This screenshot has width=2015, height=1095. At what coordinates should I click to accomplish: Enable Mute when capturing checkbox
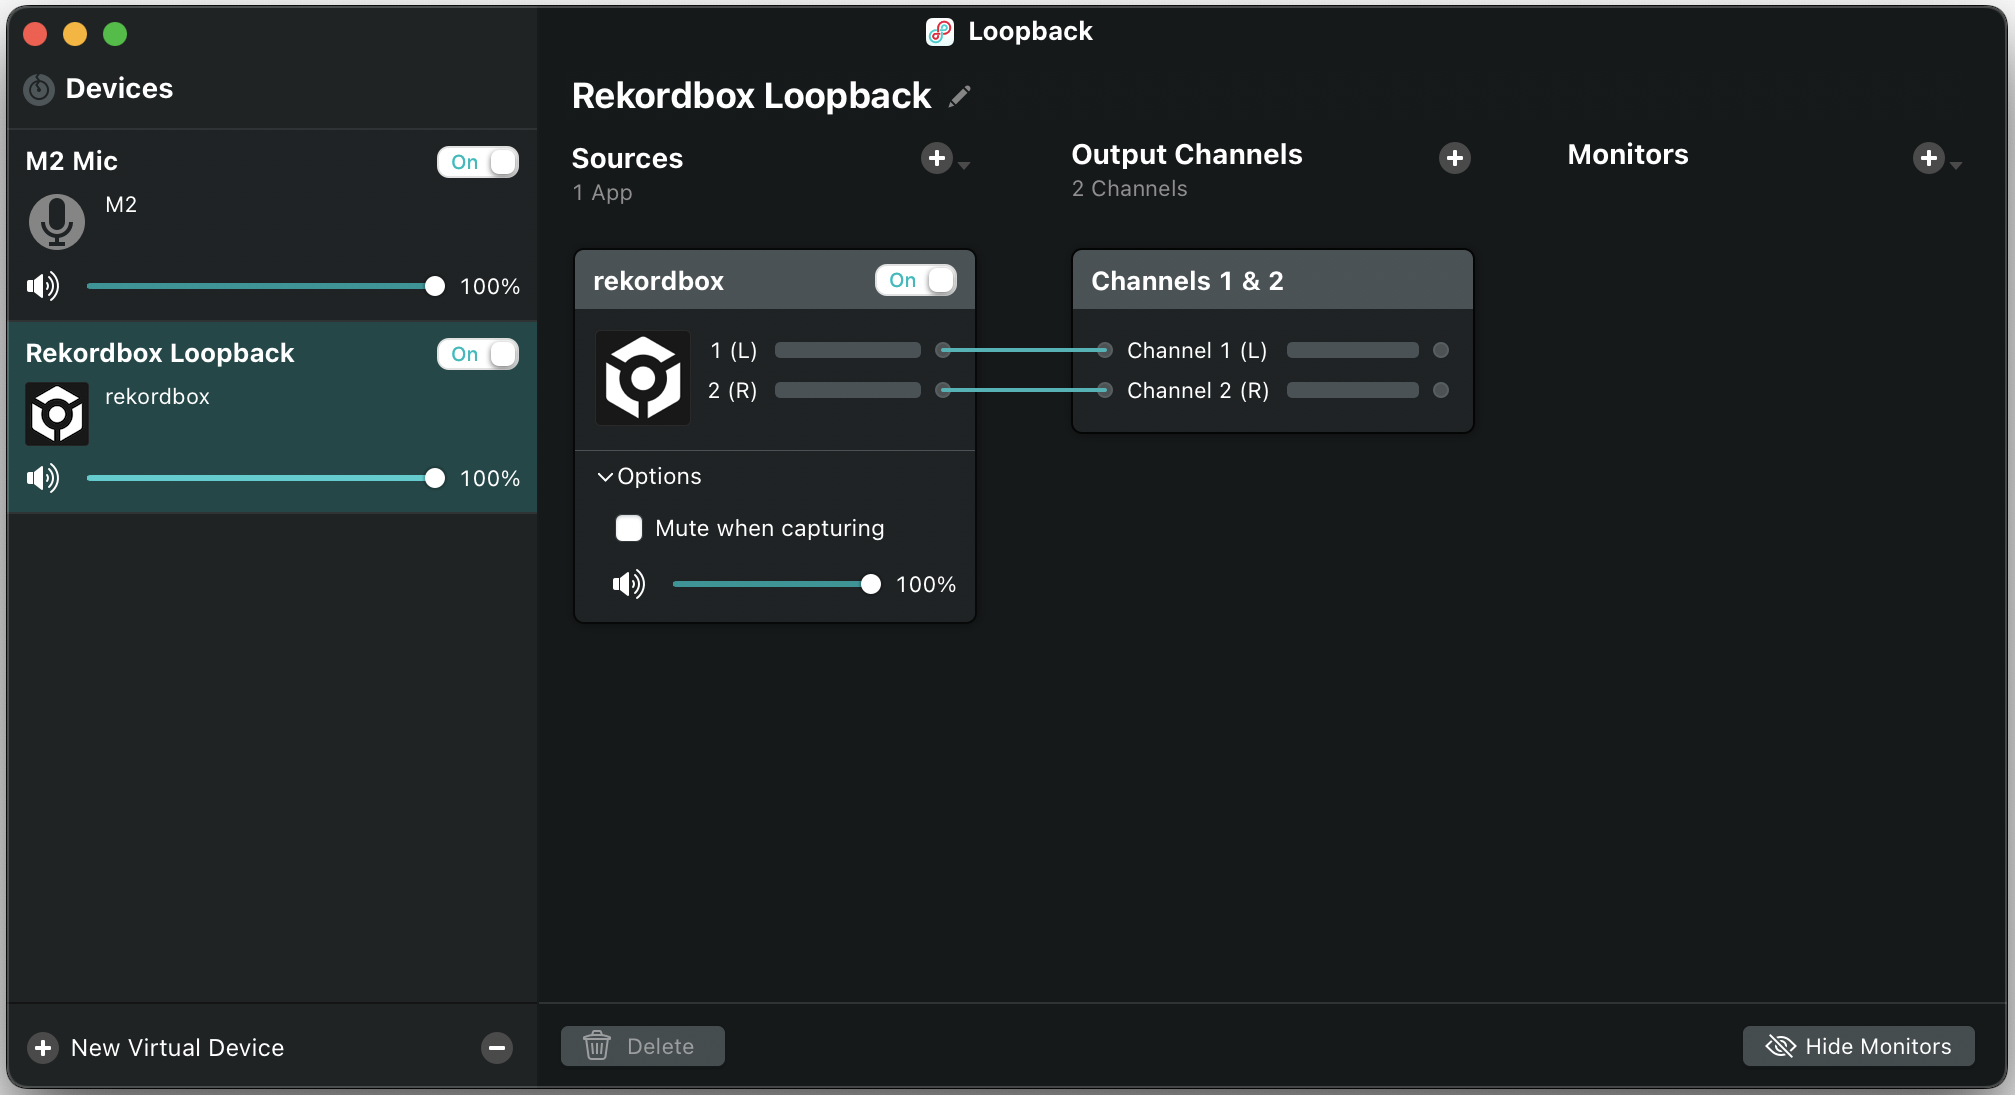click(x=629, y=528)
